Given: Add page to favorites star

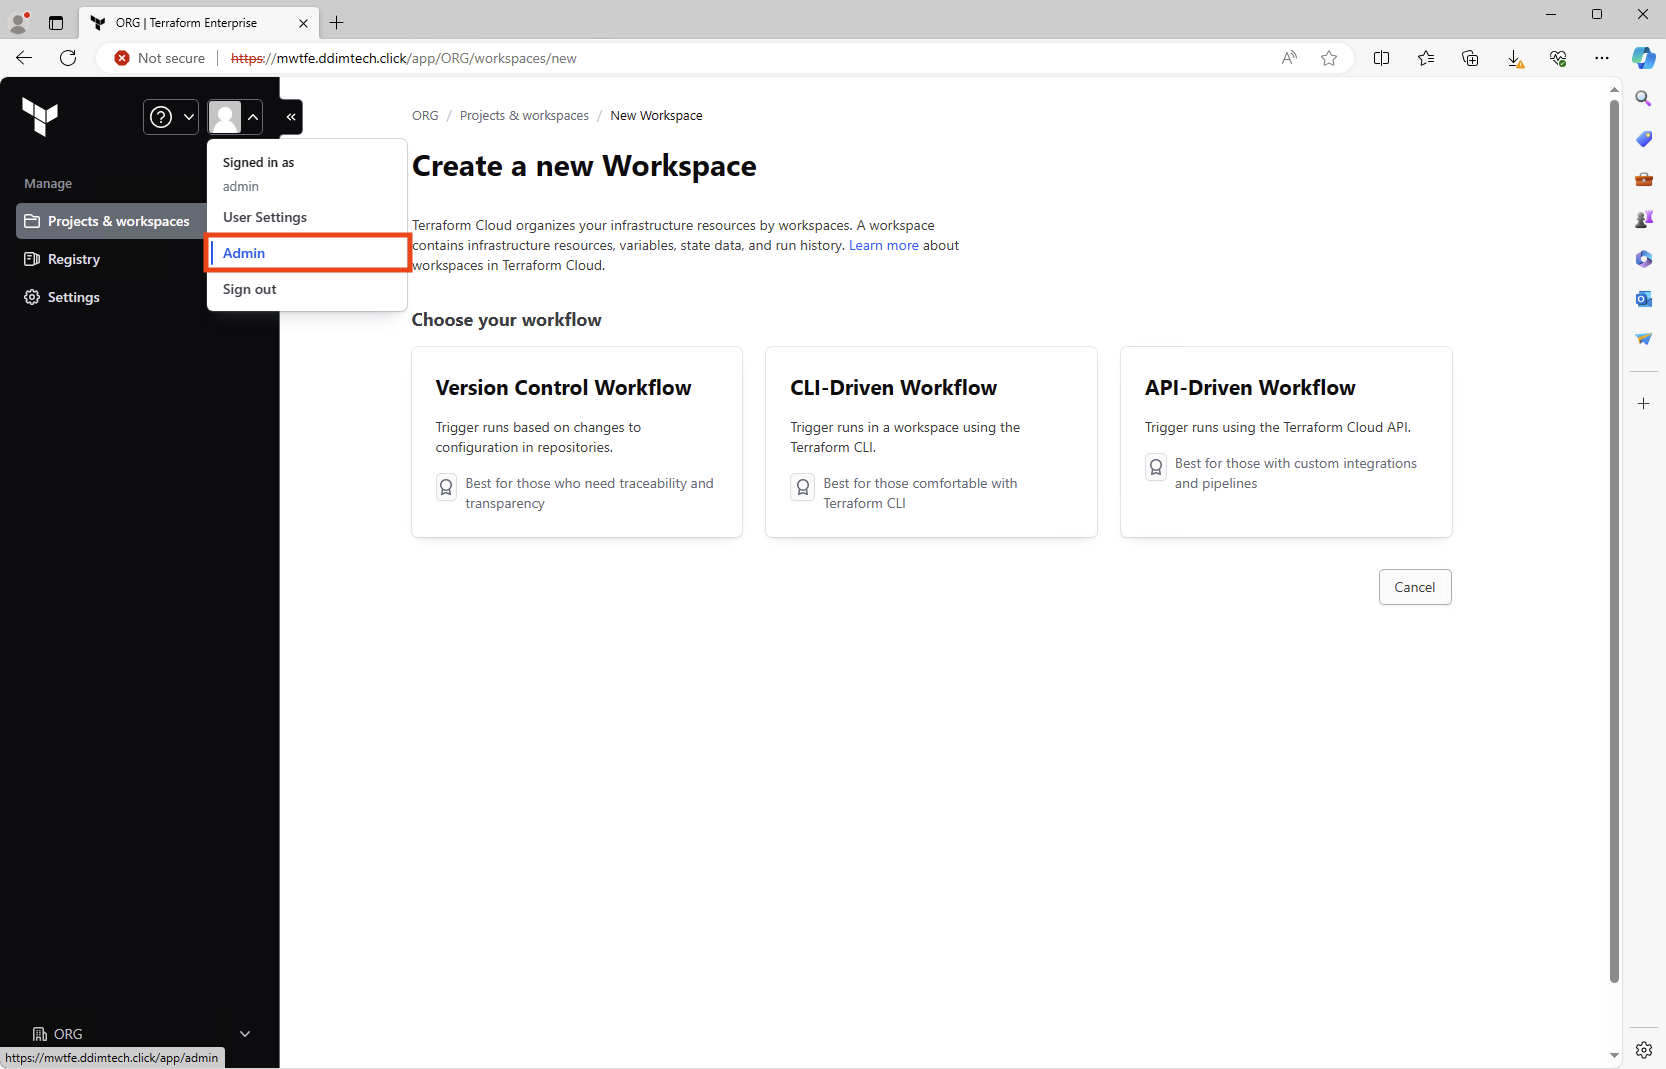Looking at the screenshot, I should pos(1329,58).
